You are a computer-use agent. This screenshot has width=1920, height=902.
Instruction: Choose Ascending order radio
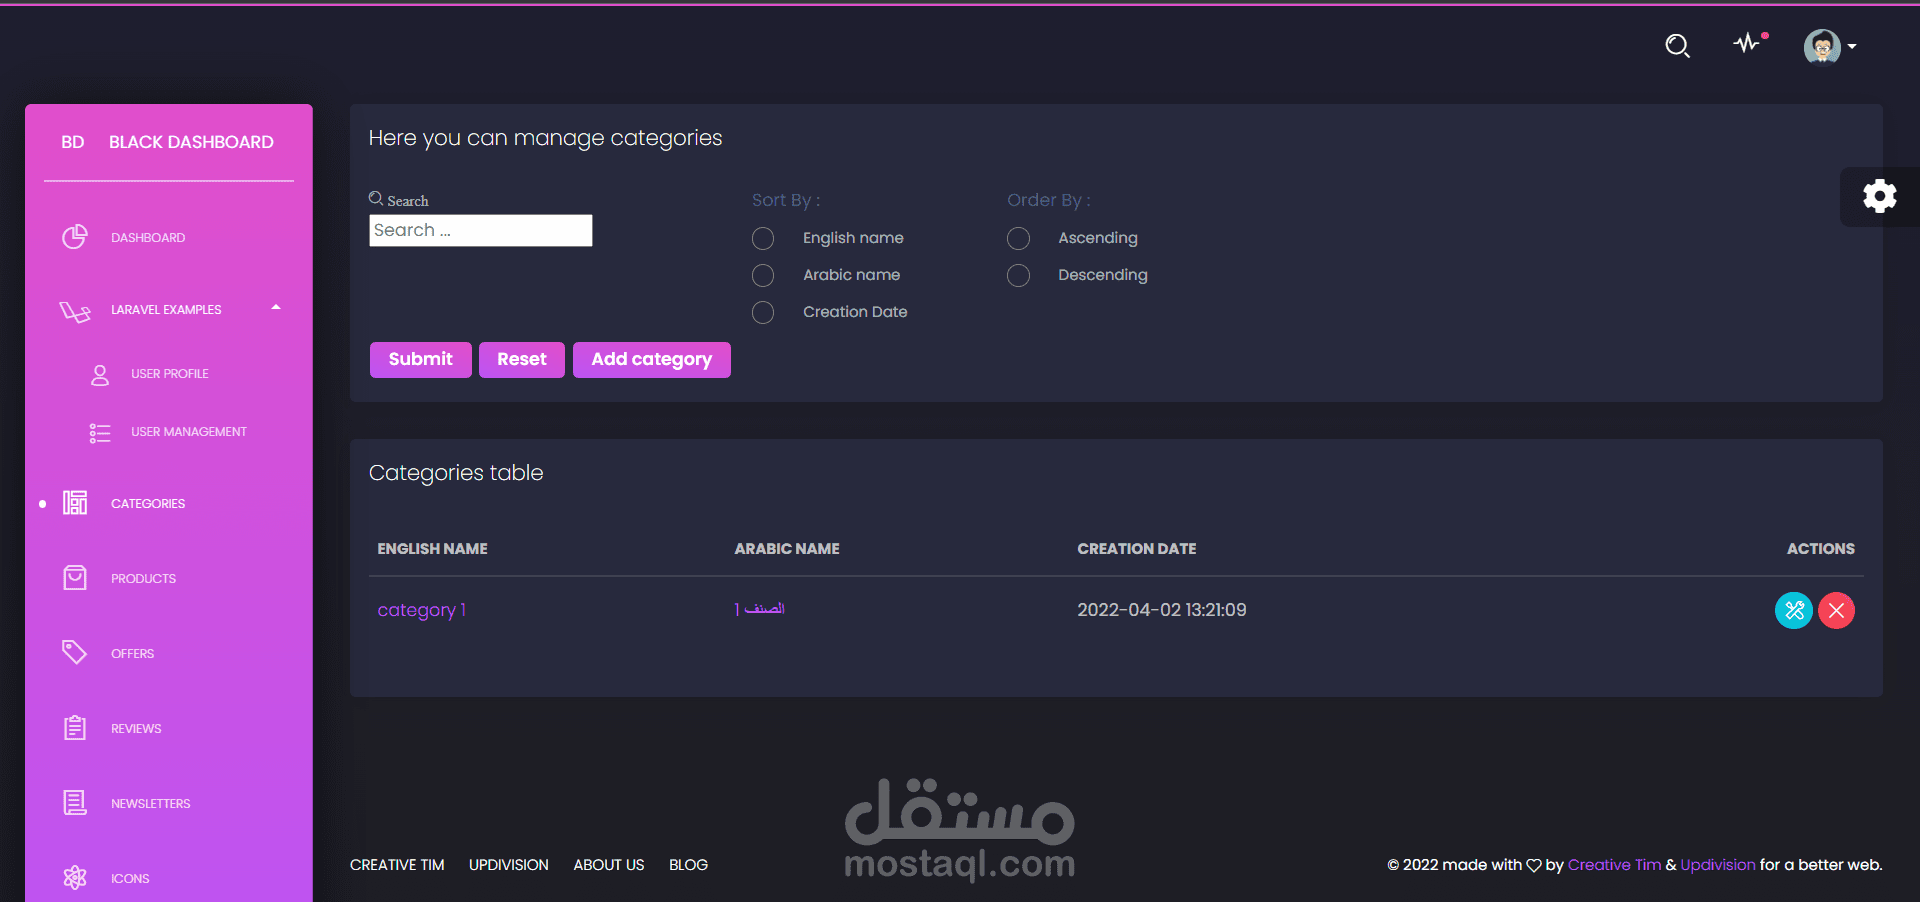[1018, 238]
